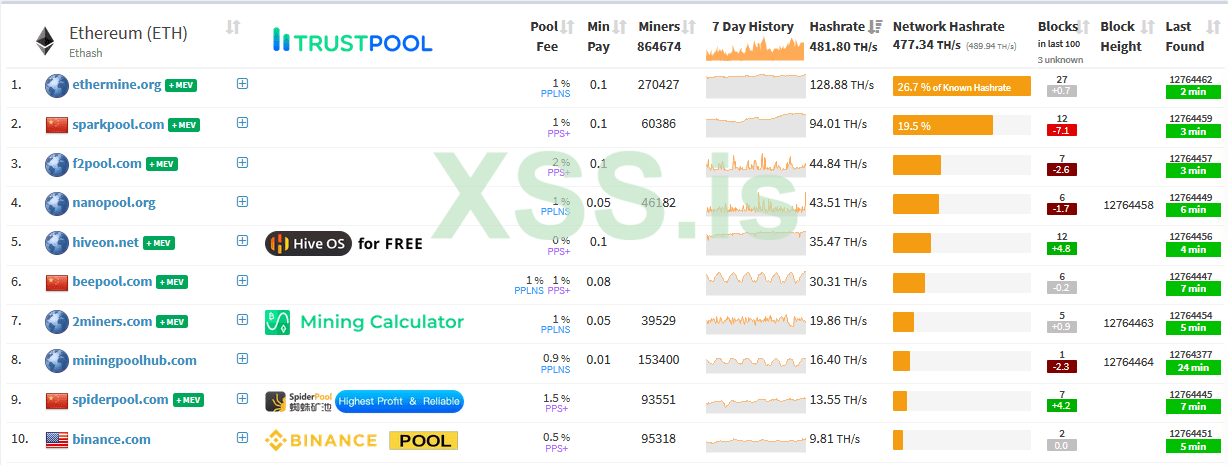Sort the table by Min Pay
Viewport: 1228px width, 465px height.
tap(619, 27)
